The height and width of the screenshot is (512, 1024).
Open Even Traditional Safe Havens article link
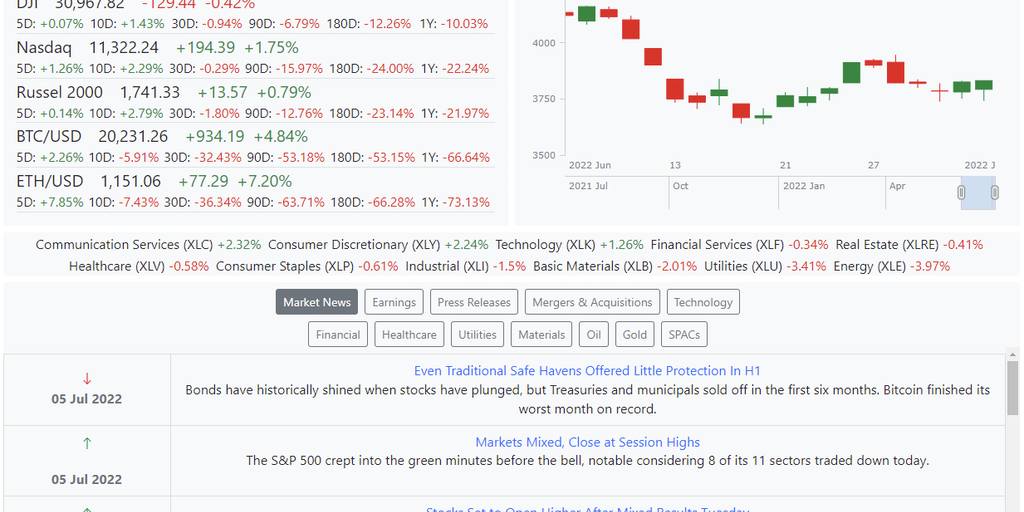click(587, 370)
